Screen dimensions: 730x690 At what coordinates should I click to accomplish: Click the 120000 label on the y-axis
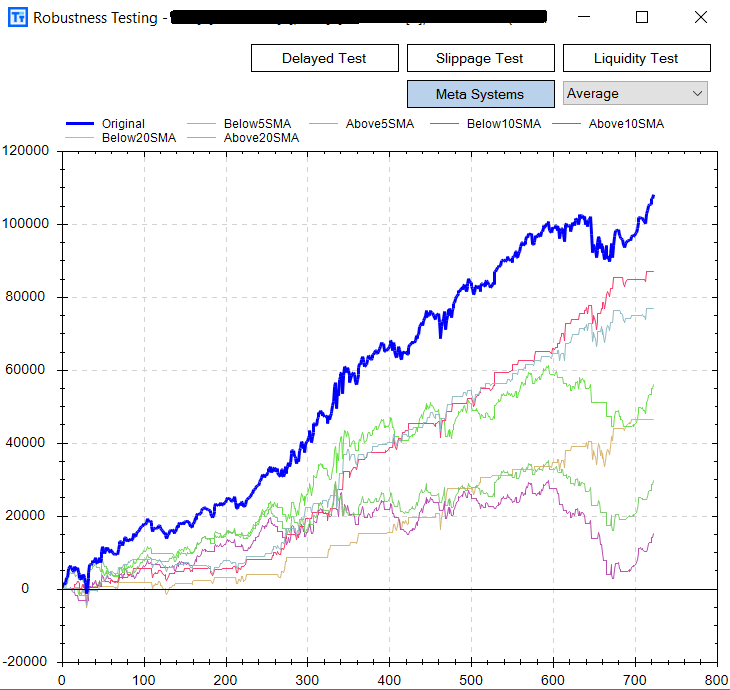(30, 151)
